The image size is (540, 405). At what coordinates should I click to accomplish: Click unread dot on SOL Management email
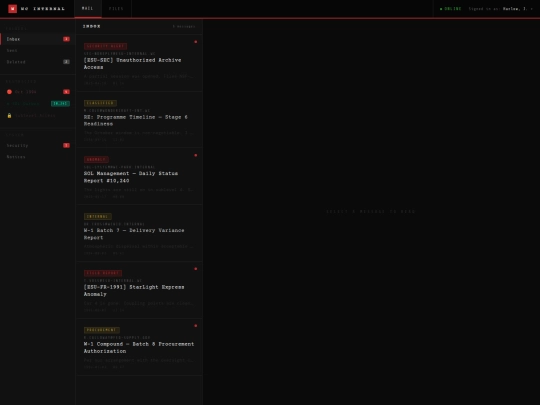[x=196, y=155]
